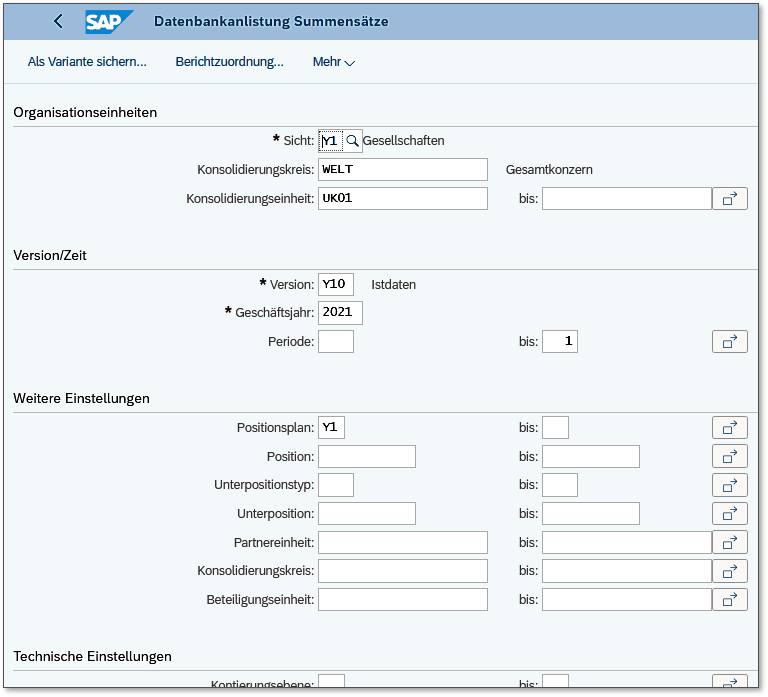Viewport: 768px width, 697px height.
Task: Open multiple selection for Position row
Action: (x=729, y=457)
